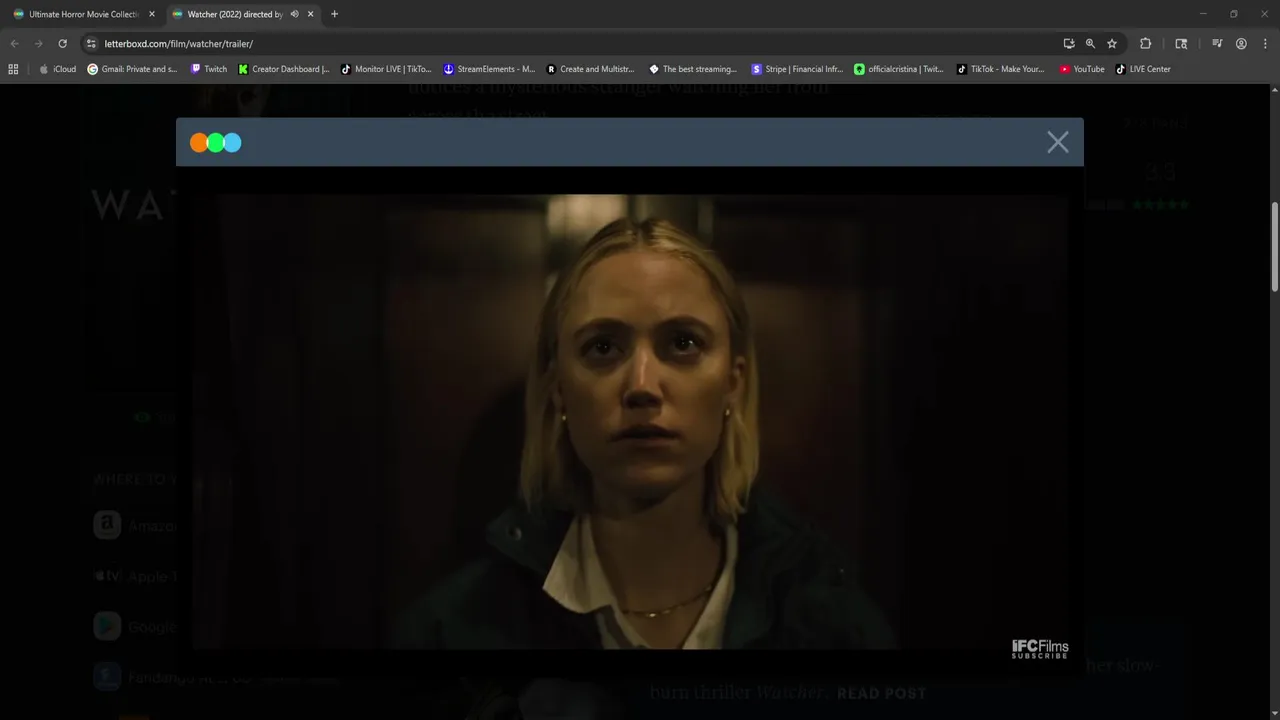Open the TikTok - Make Your... bookmark
This screenshot has width=1280, height=720.
[x=1000, y=69]
